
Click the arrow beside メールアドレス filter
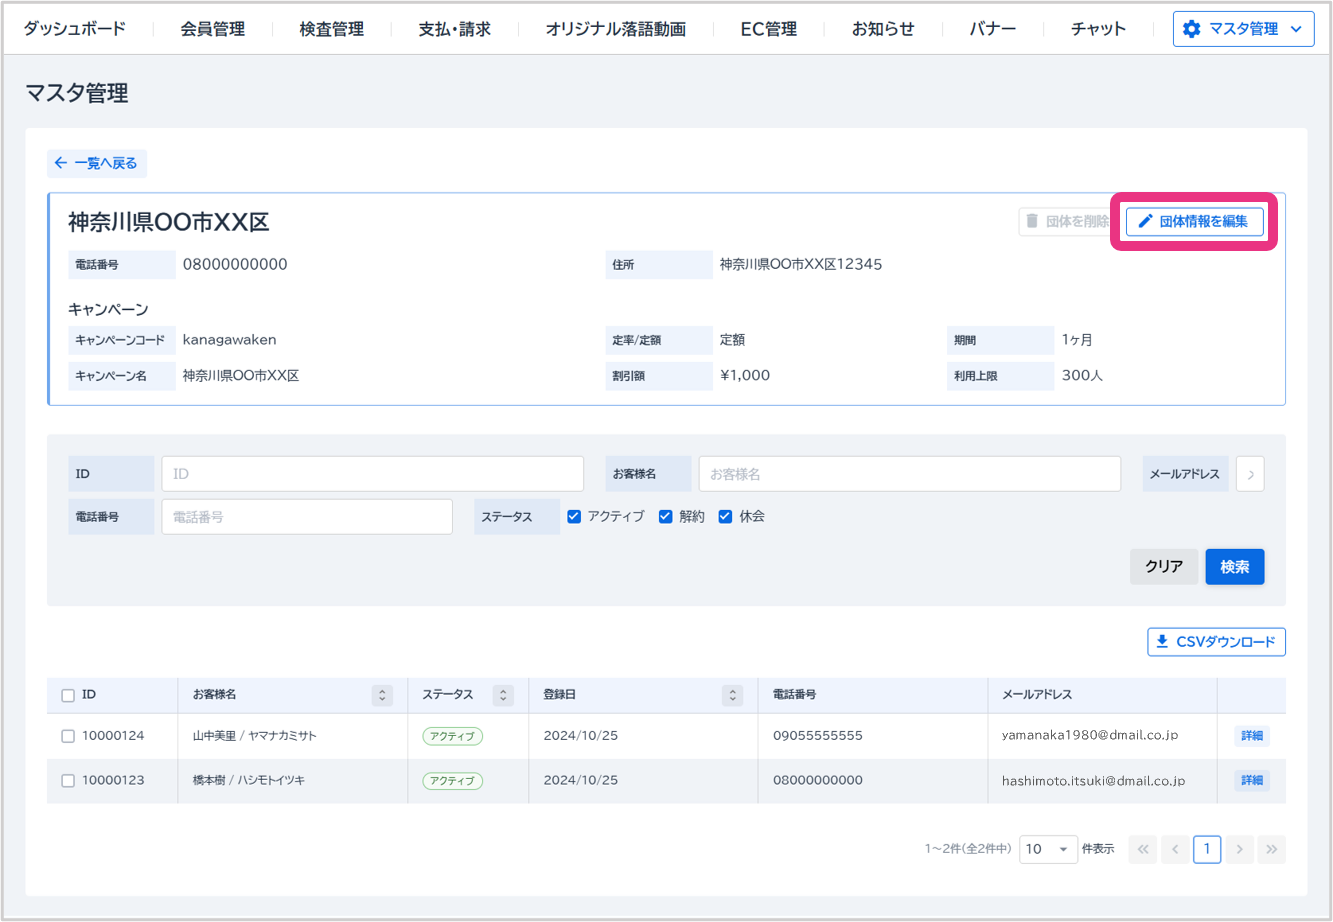pyautogui.click(x=1250, y=474)
